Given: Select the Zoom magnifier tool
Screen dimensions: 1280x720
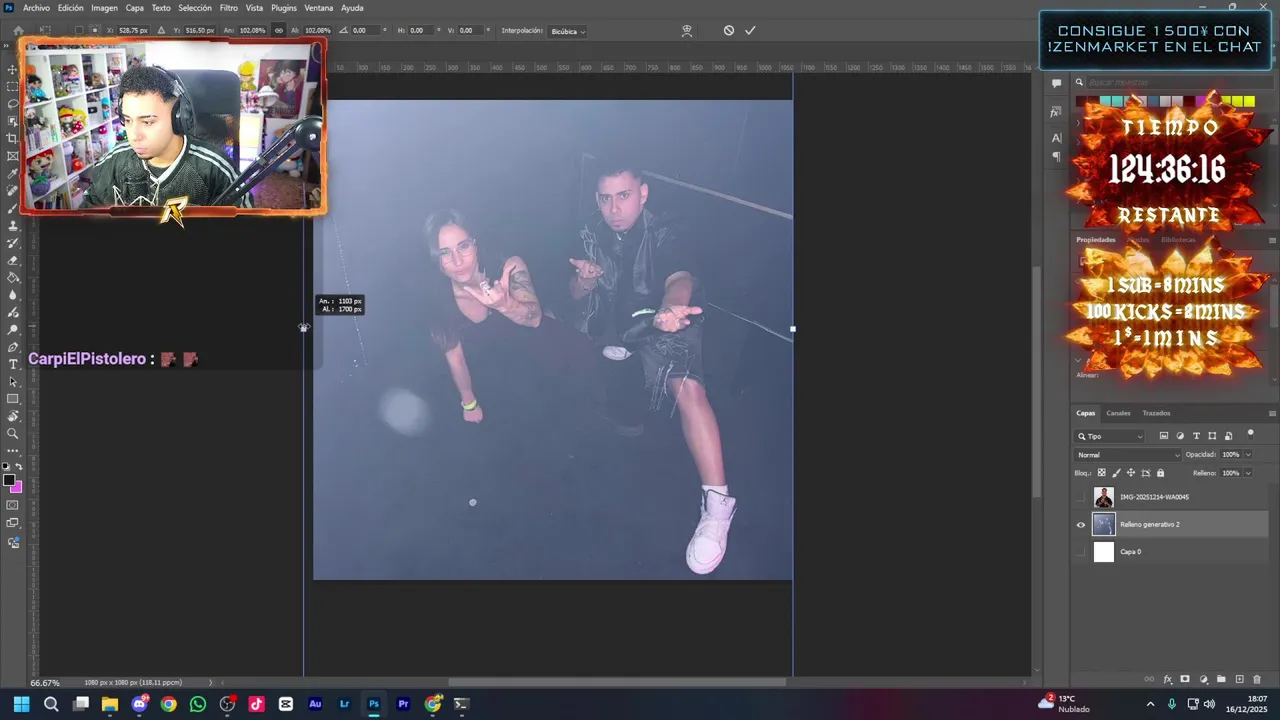Looking at the screenshot, I should [x=13, y=433].
